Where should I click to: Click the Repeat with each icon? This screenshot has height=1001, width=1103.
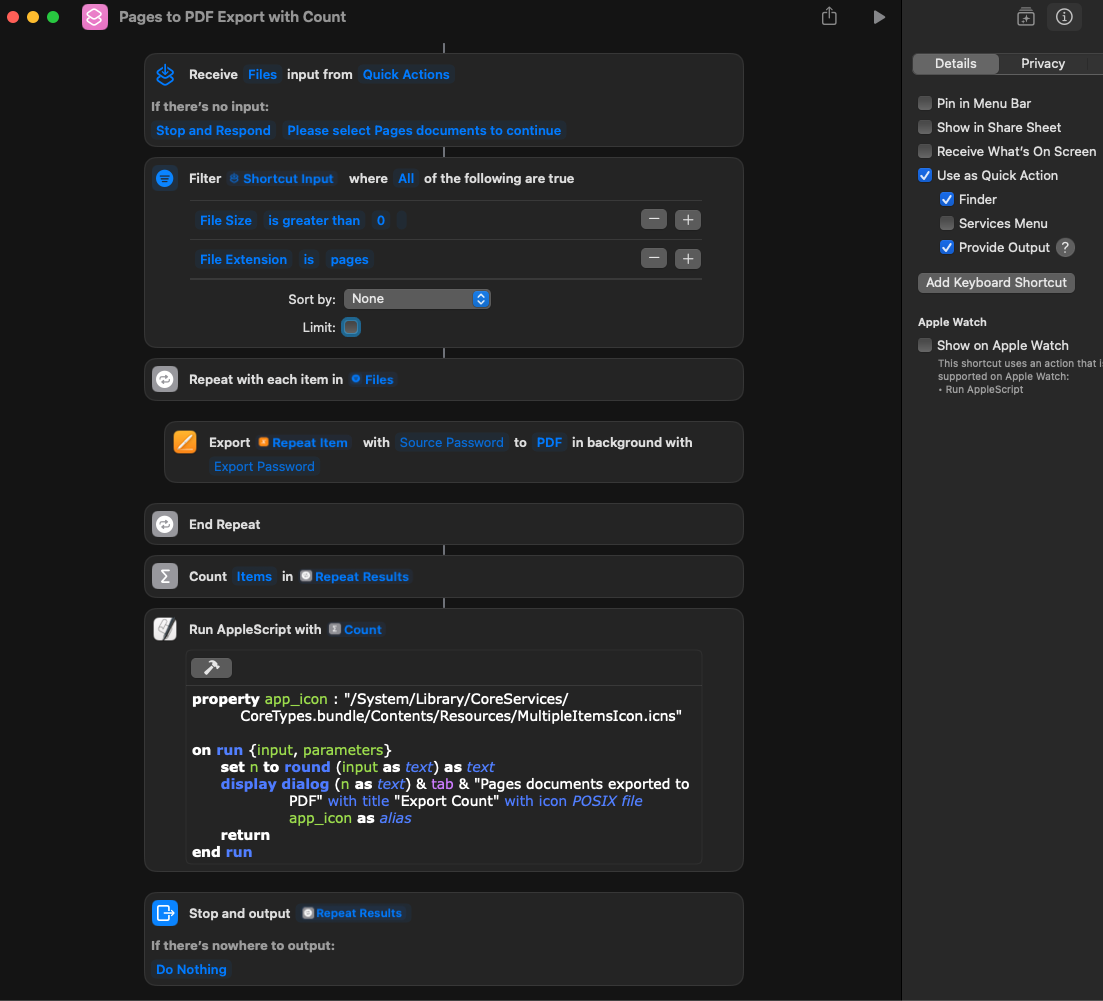click(x=165, y=380)
